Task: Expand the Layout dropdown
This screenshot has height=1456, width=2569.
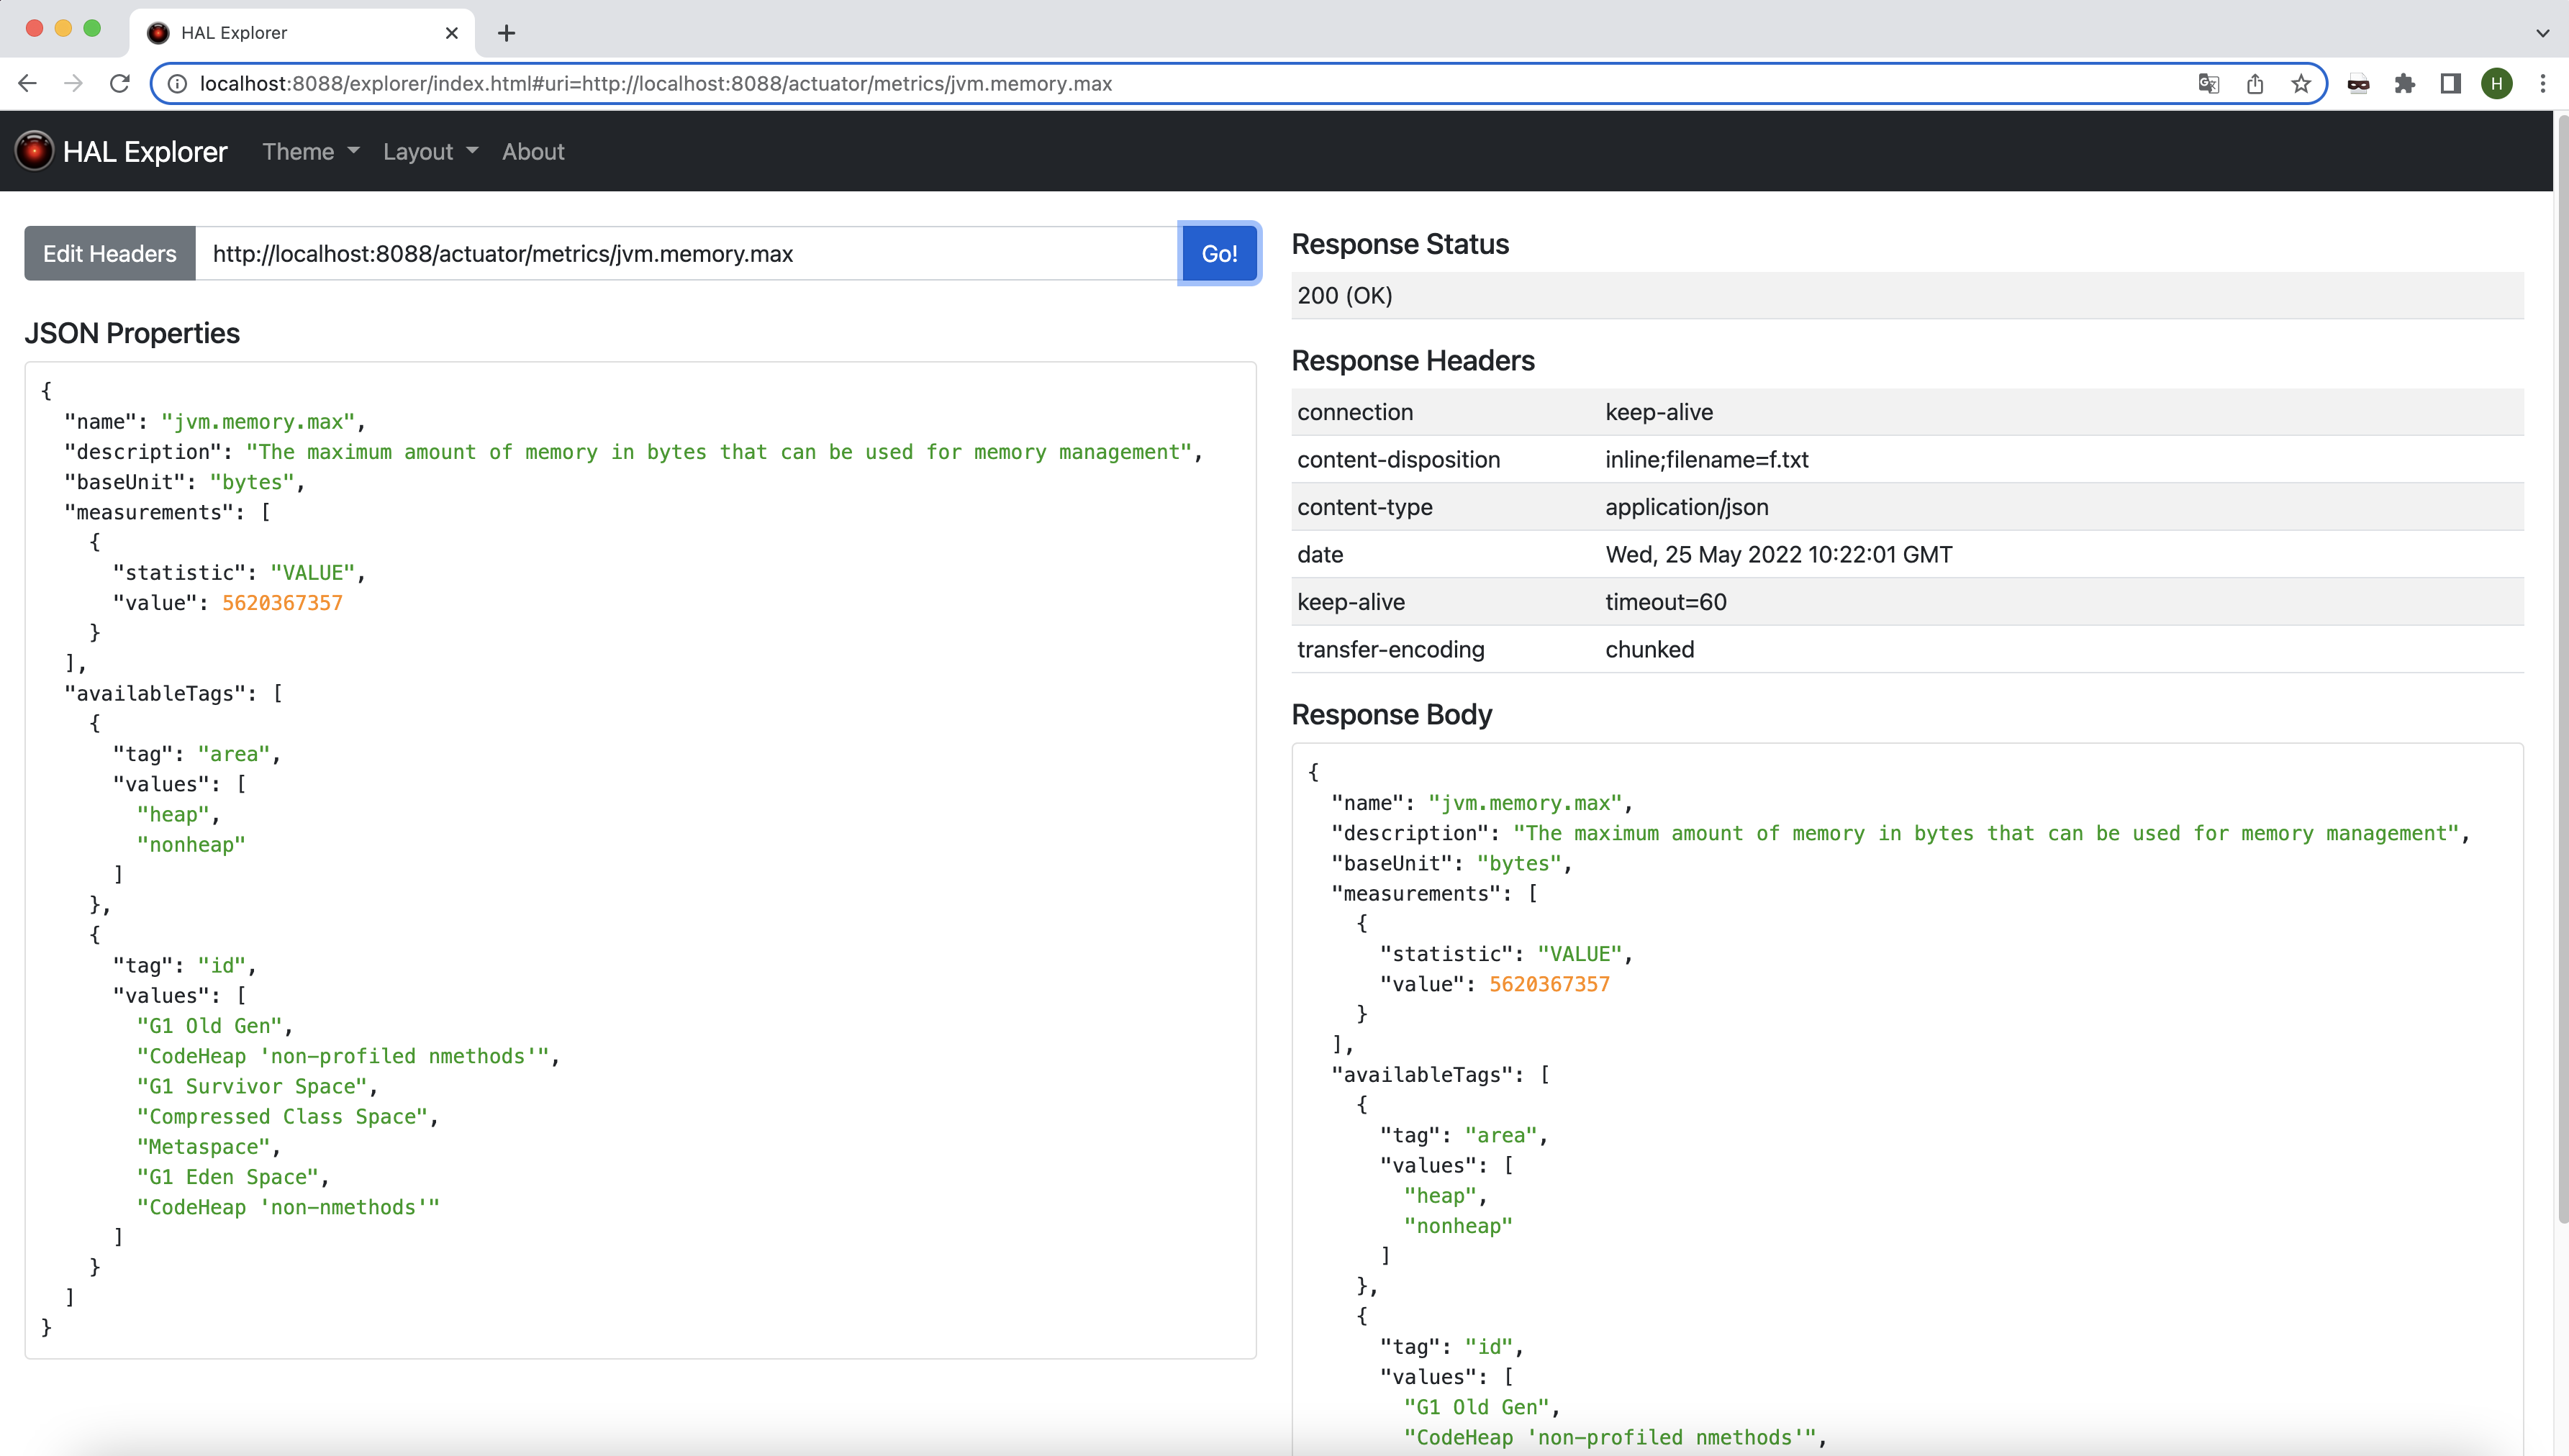Action: point(430,151)
